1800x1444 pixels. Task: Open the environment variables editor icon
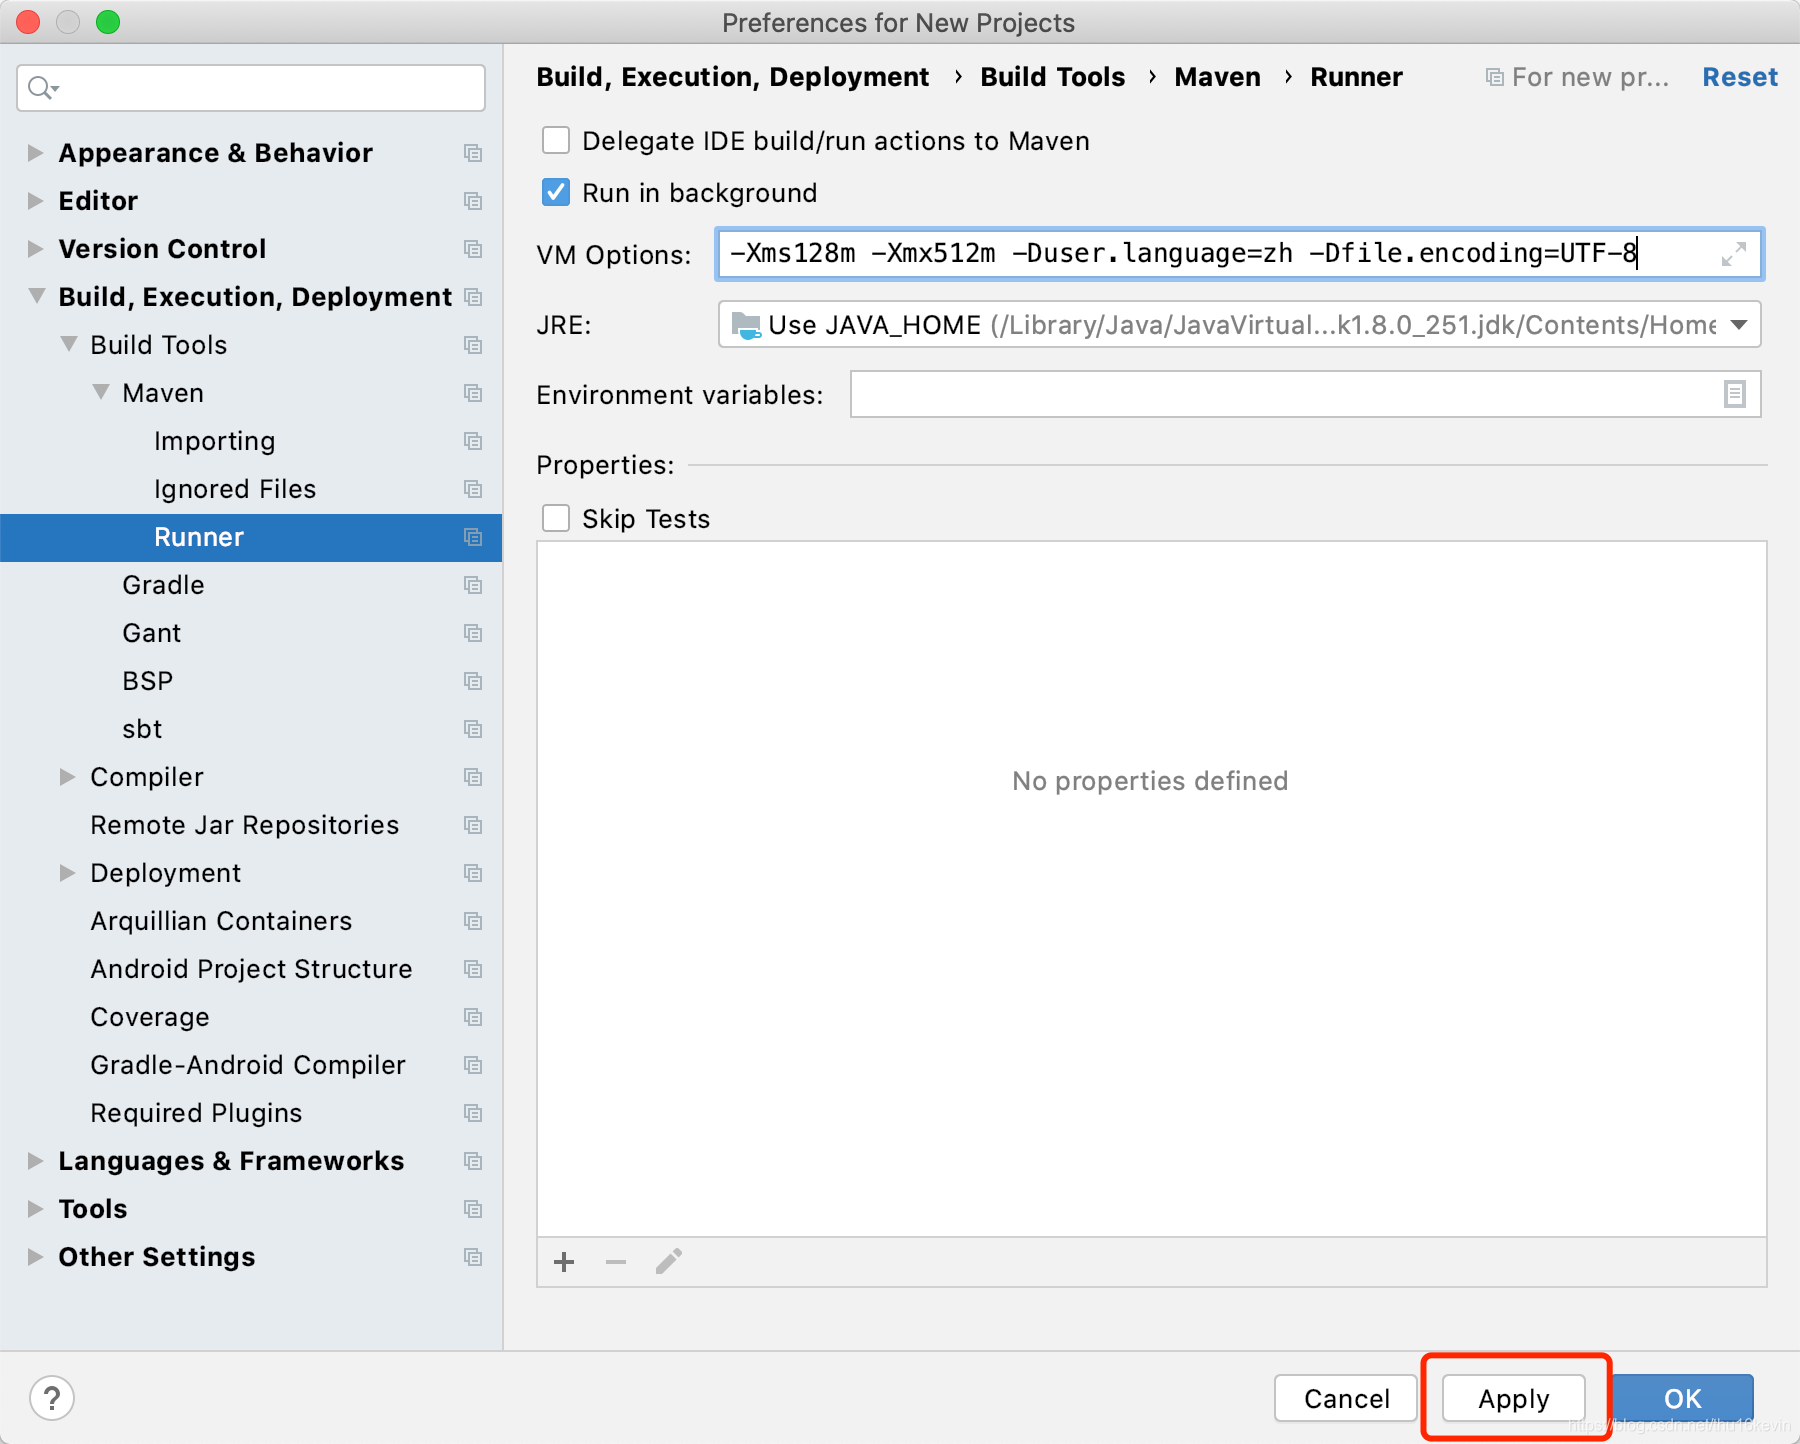[x=1734, y=394]
